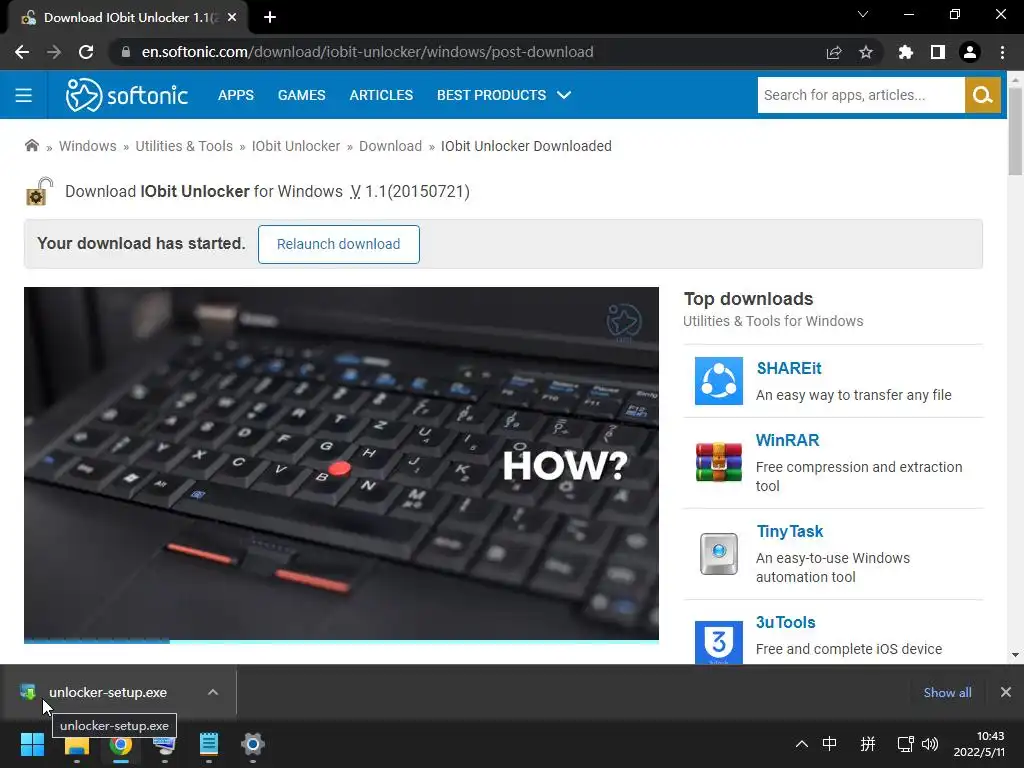The image size is (1024, 768).
Task: Open tab search chevron in title bar
Action: (863, 14)
